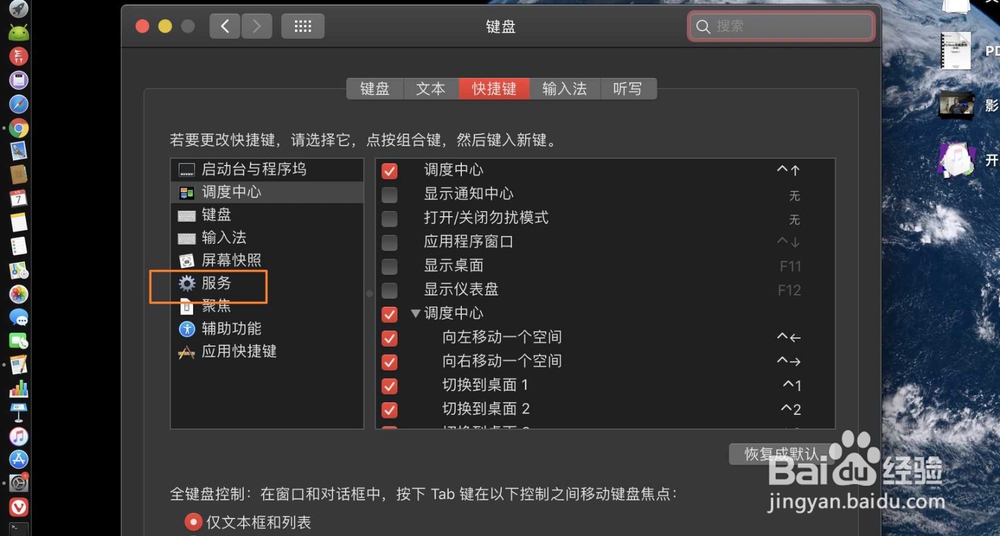Launch the green Android app from Dock
The image size is (1000, 536).
(18, 33)
